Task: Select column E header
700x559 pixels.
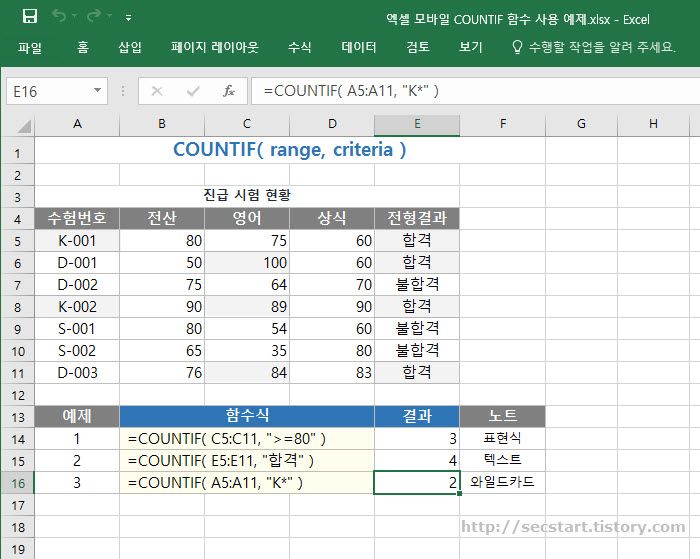Action: point(417,124)
